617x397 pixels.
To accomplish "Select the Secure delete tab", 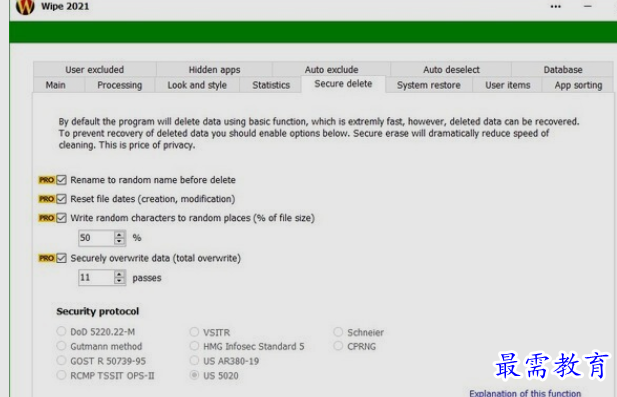I will 343,84.
